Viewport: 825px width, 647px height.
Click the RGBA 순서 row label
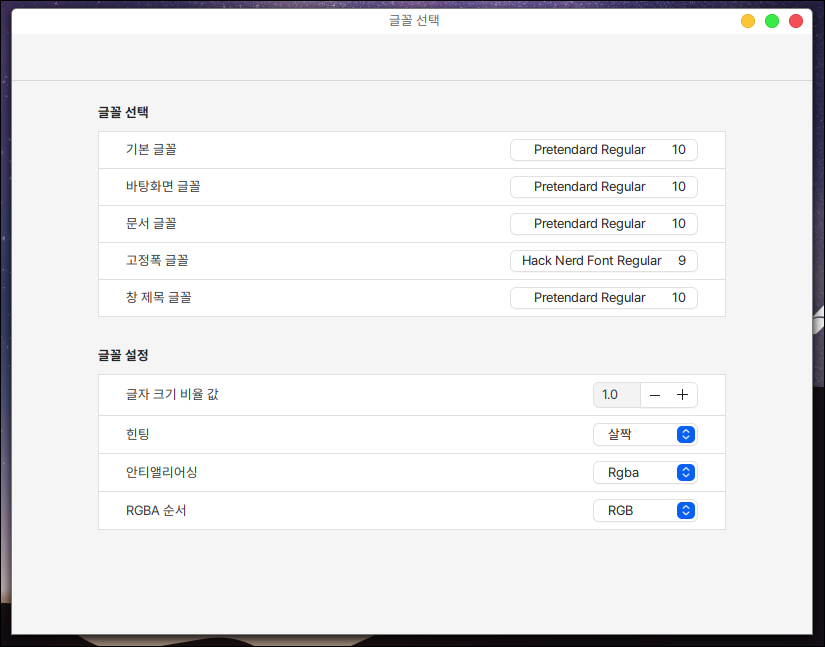coord(156,511)
